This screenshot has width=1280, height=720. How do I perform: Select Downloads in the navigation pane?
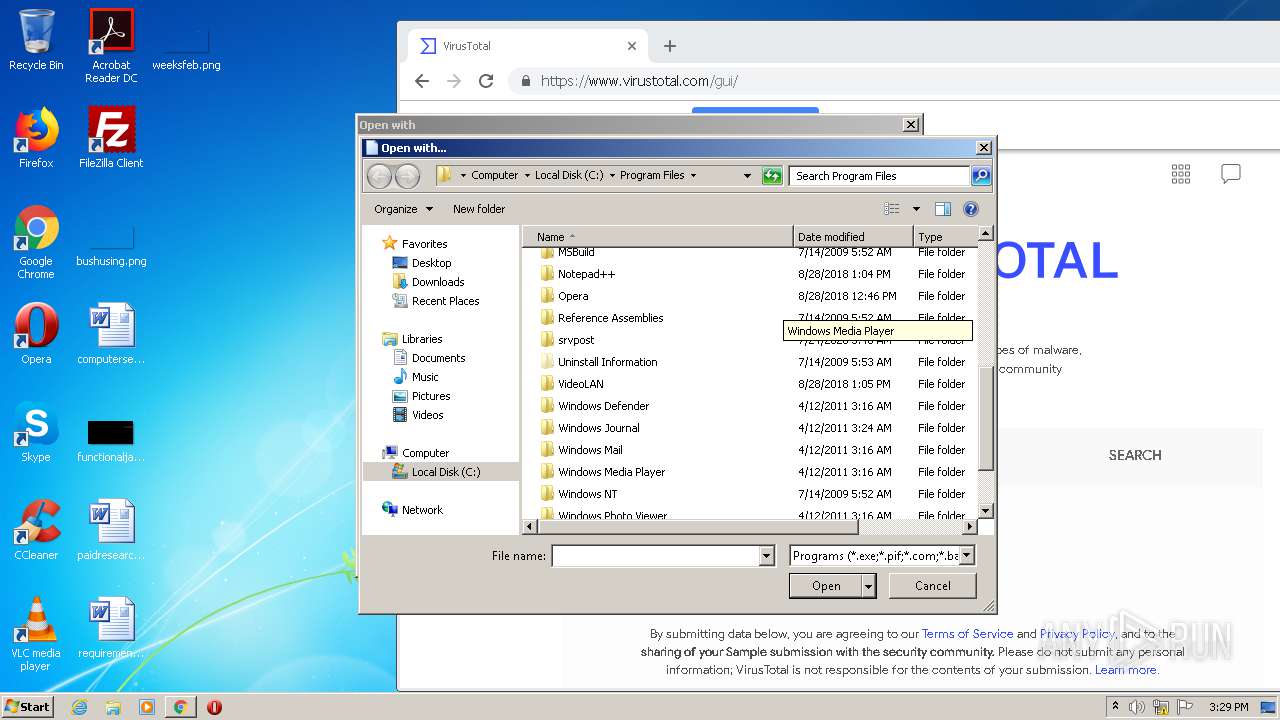(438, 282)
